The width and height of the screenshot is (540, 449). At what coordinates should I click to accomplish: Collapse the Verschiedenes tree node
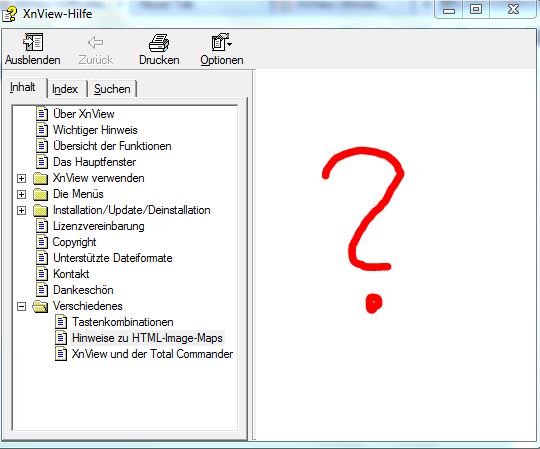[21, 306]
